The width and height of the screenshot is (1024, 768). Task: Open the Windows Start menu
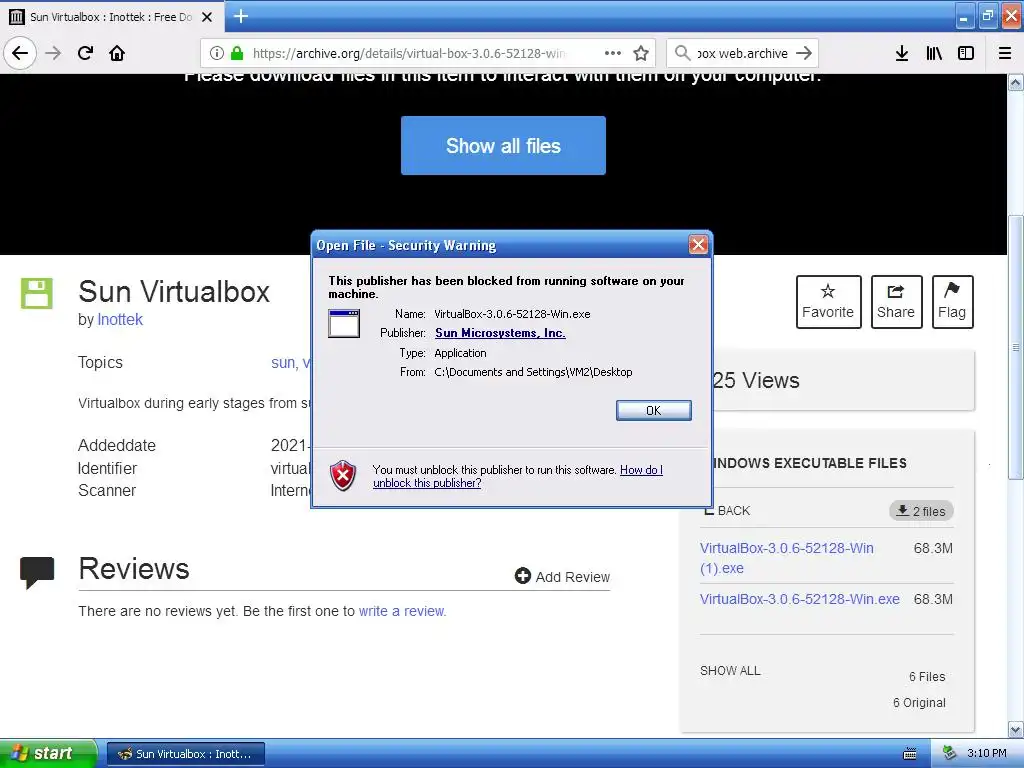click(48, 754)
